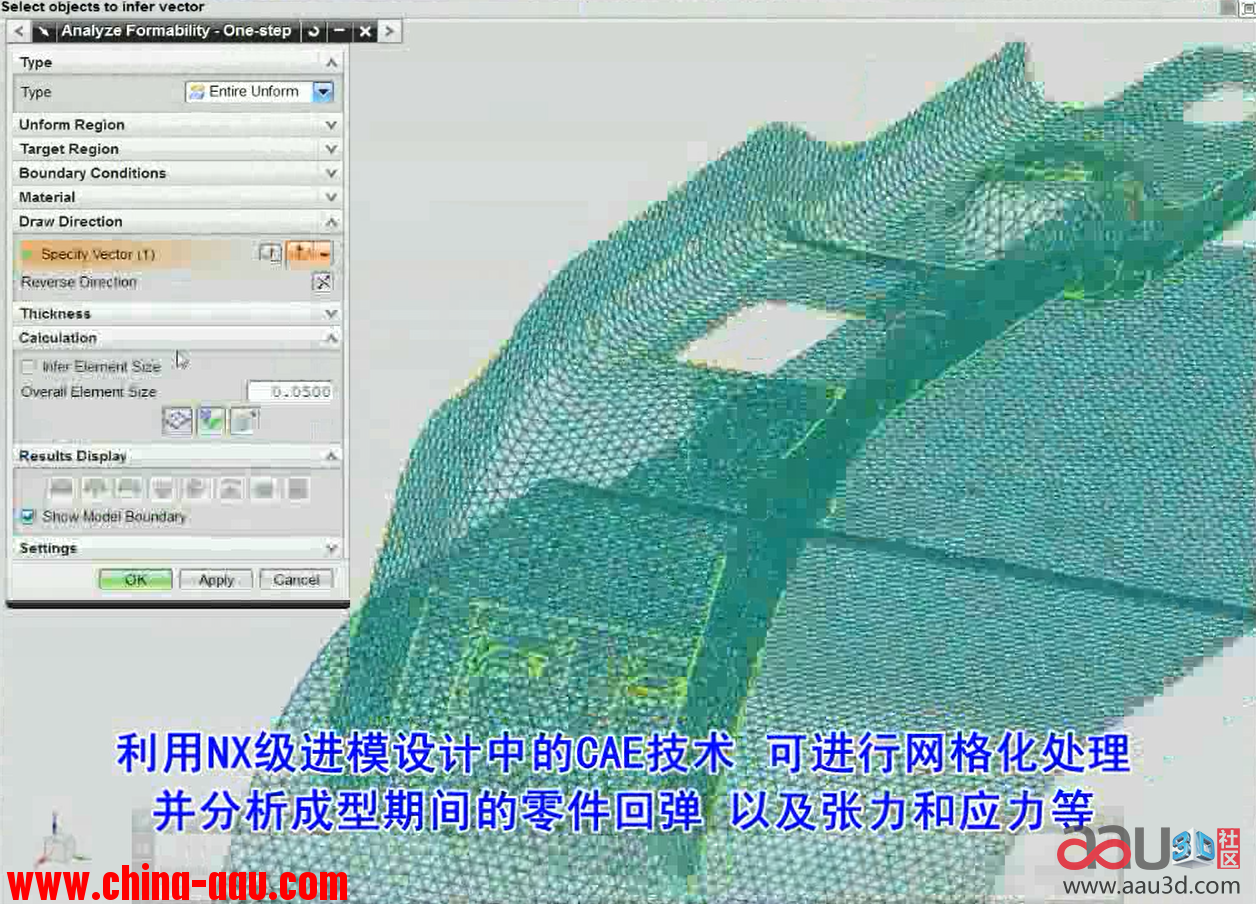The width and height of the screenshot is (1256, 904).
Task: Click the right arrow in the dialog title bar
Action: pos(389,31)
